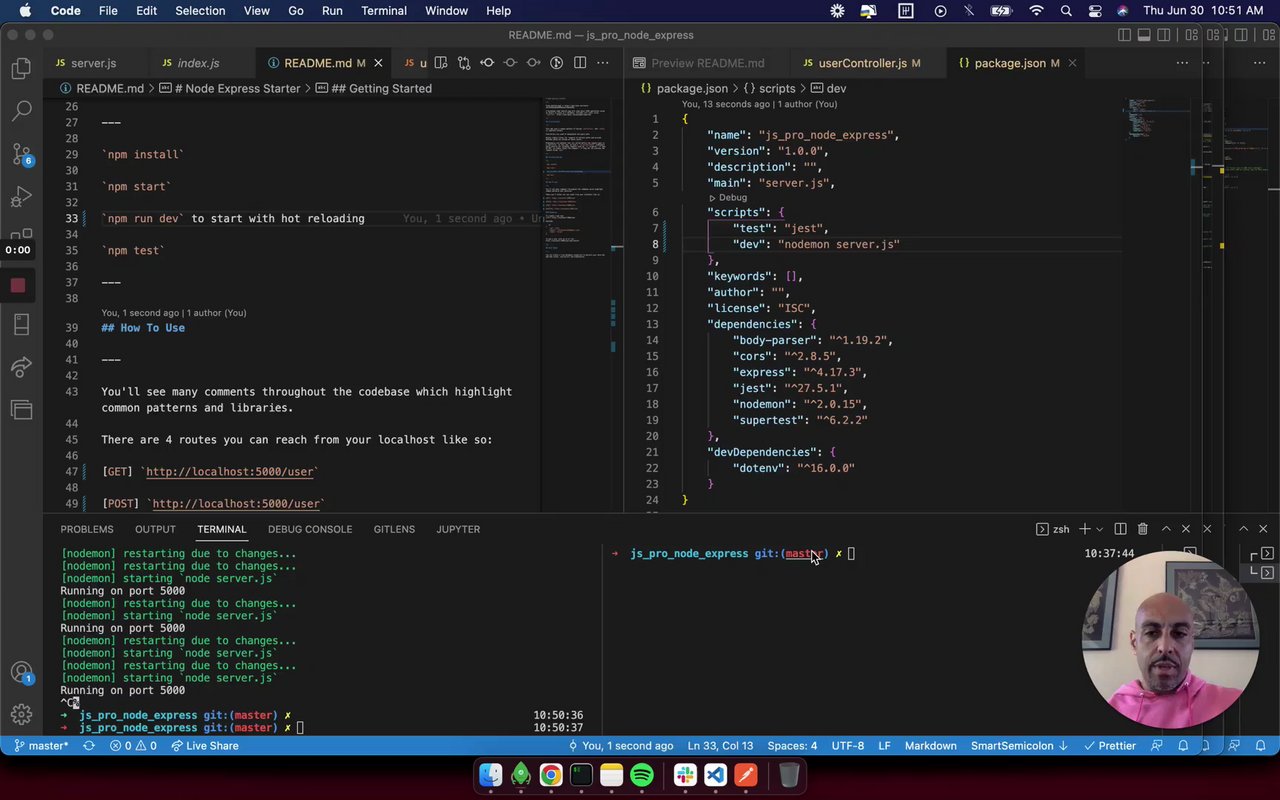Split the README.md editor to the right

[x=579, y=63]
